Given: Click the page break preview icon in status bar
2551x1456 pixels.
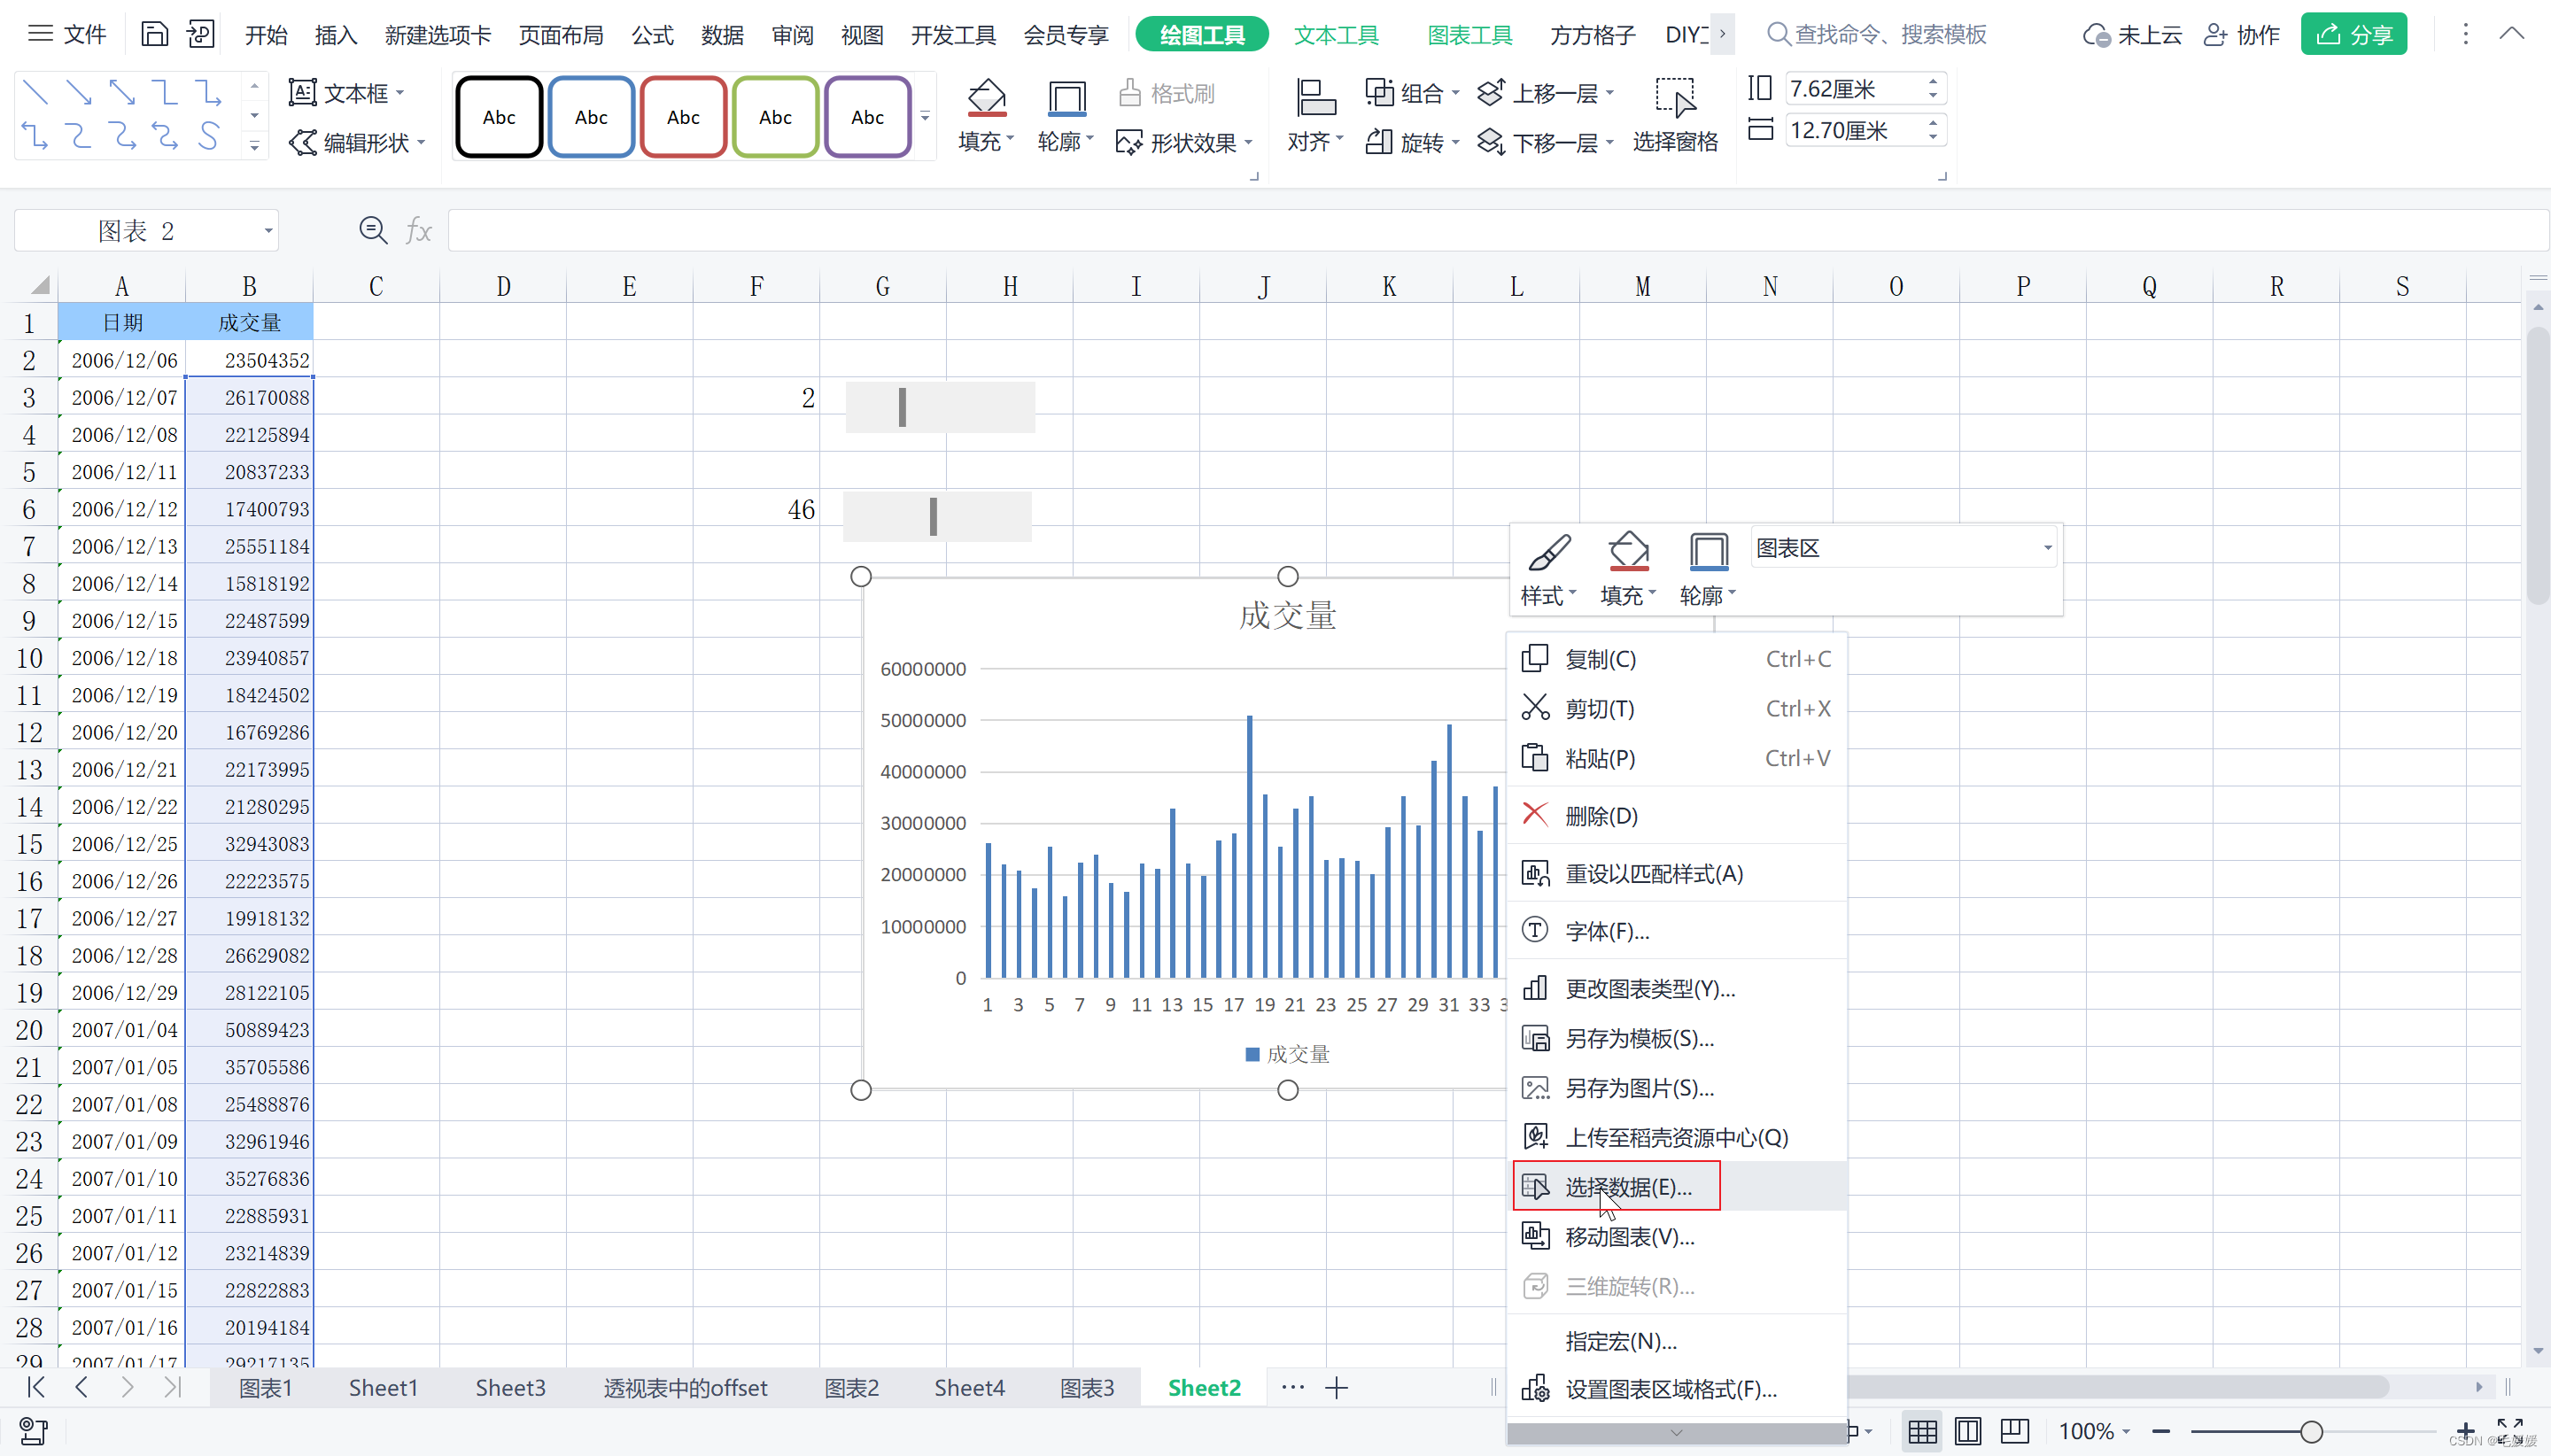Looking at the screenshot, I should [2014, 1431].
